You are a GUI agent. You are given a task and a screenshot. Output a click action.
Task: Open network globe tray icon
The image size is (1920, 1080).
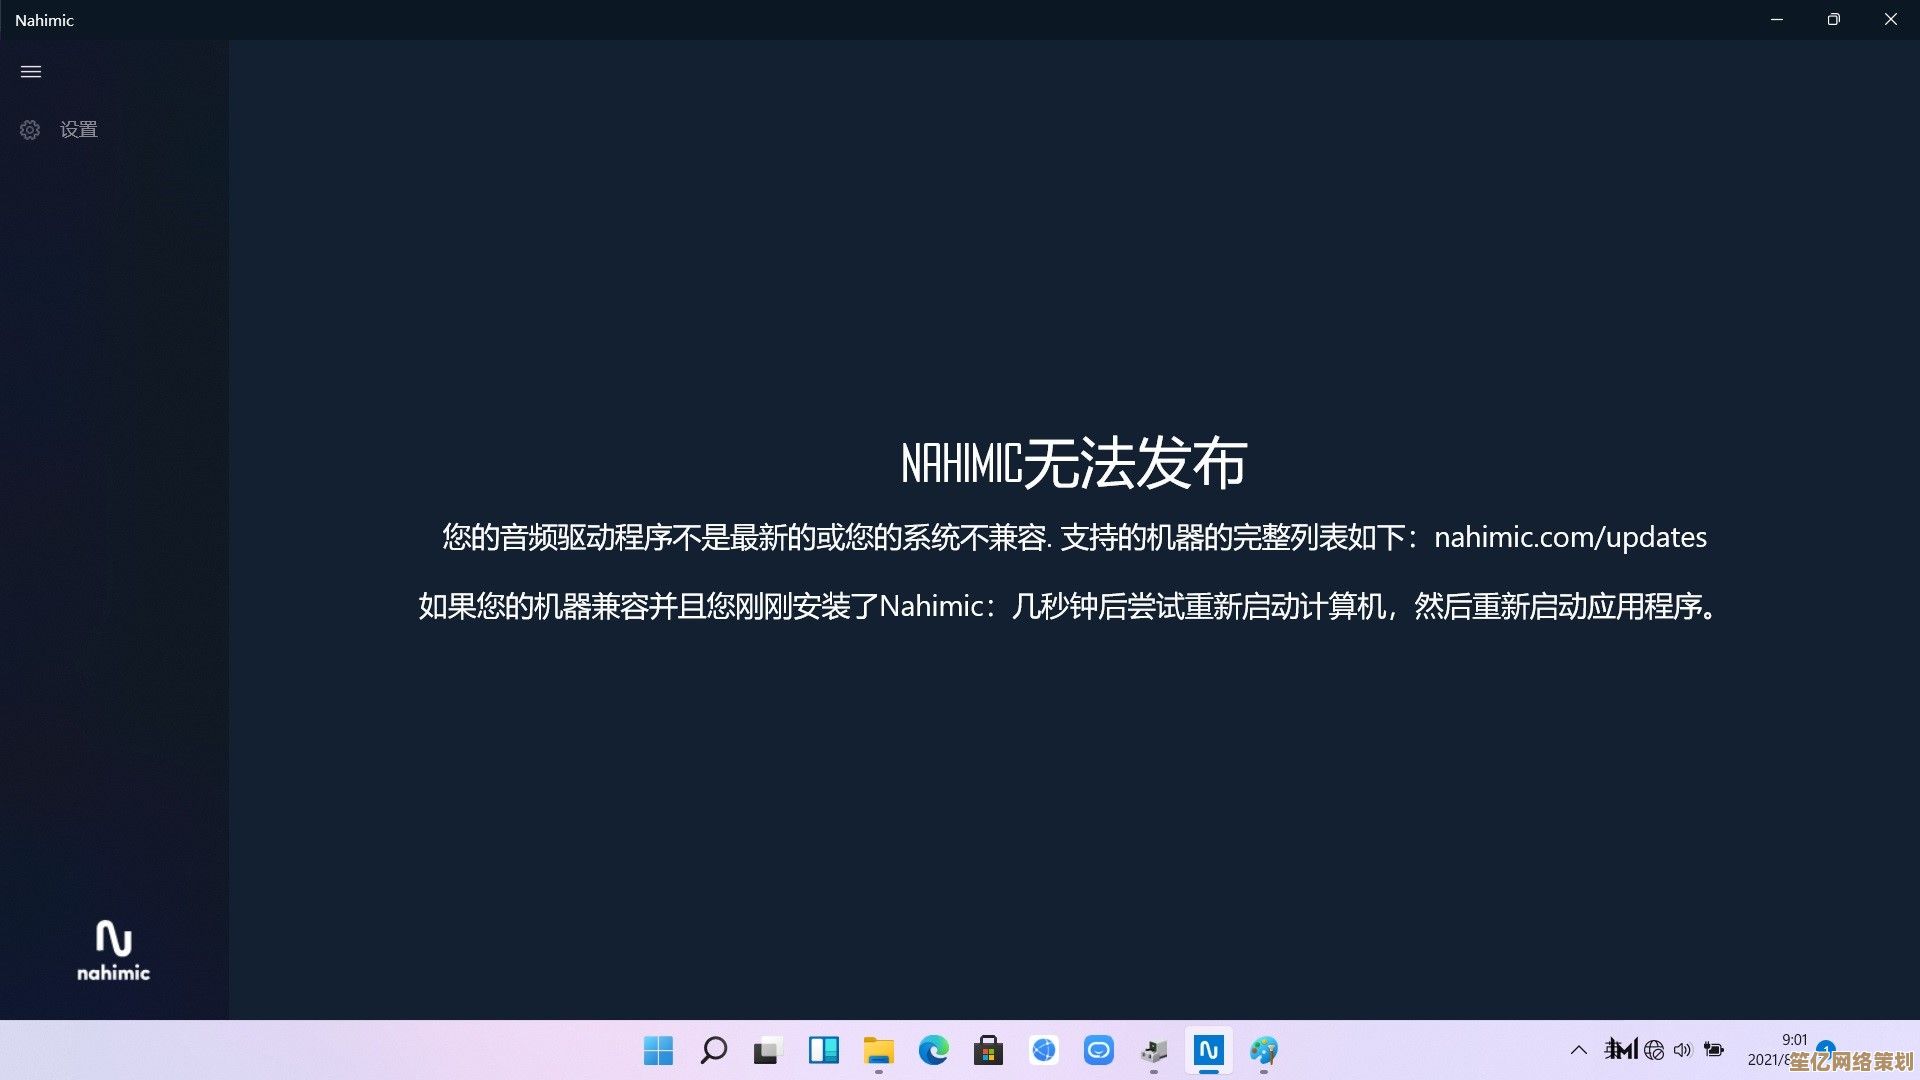click(x=1654, y=1050)
